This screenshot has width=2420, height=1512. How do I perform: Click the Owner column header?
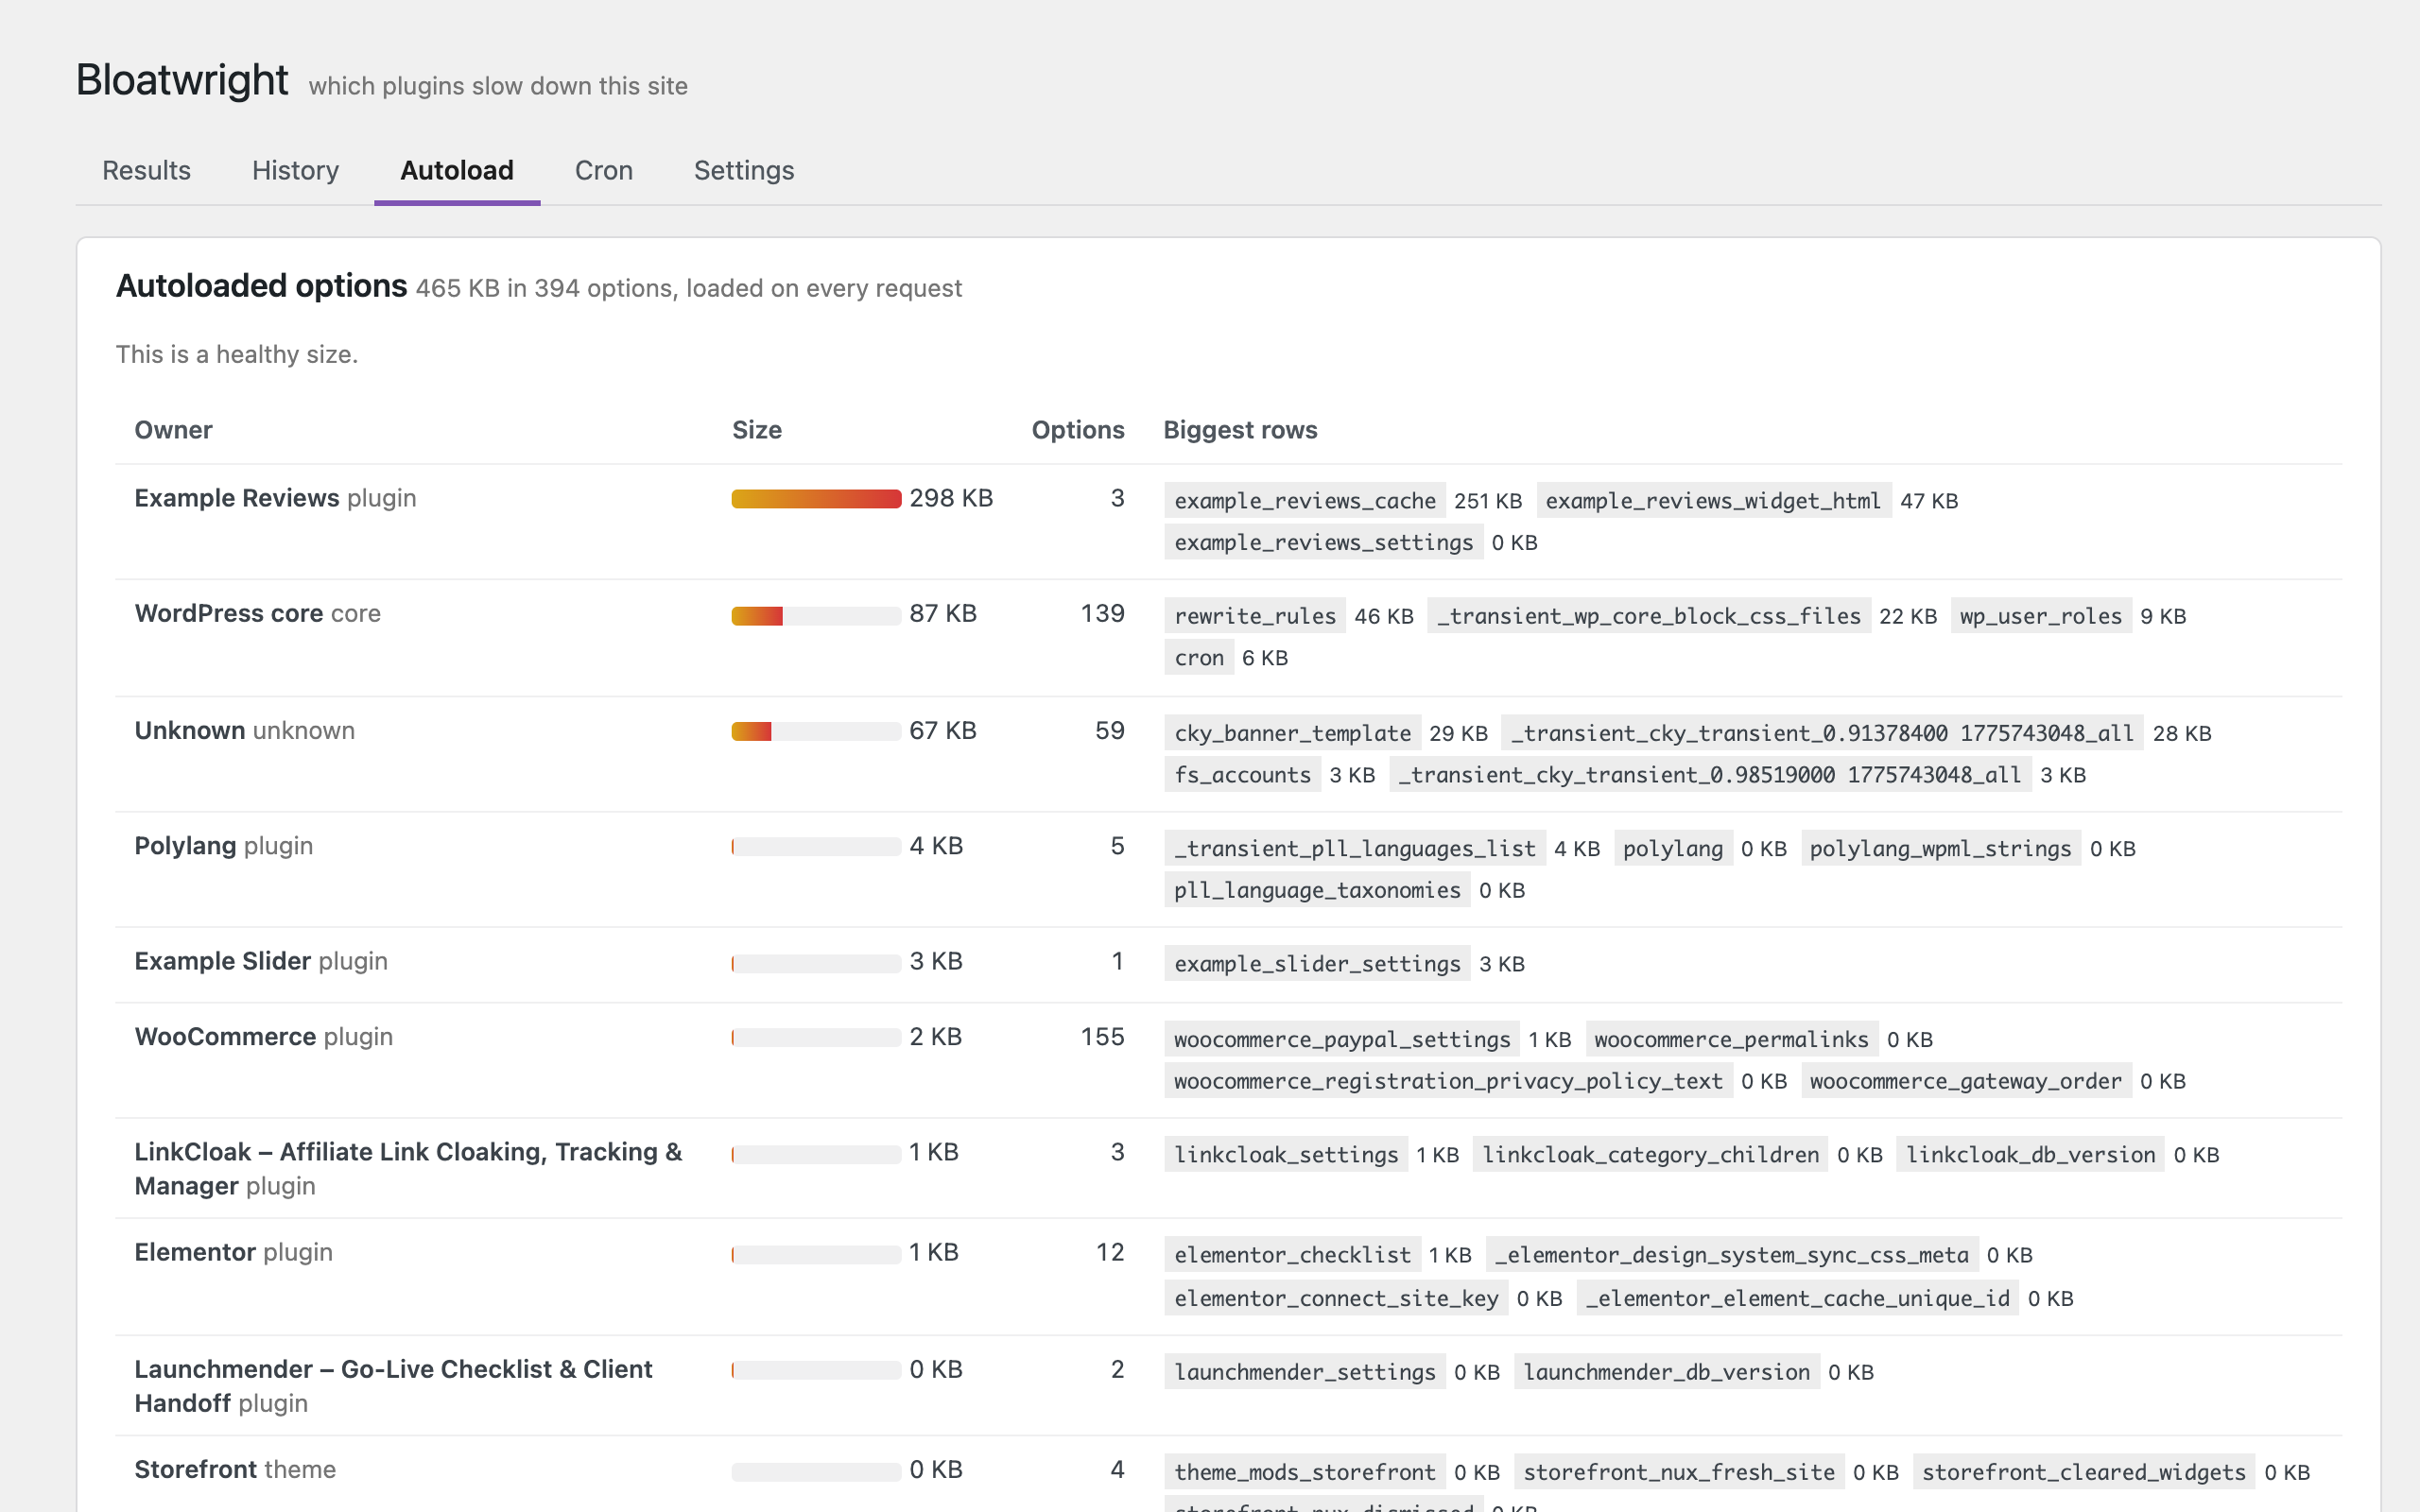click(173, 430)
